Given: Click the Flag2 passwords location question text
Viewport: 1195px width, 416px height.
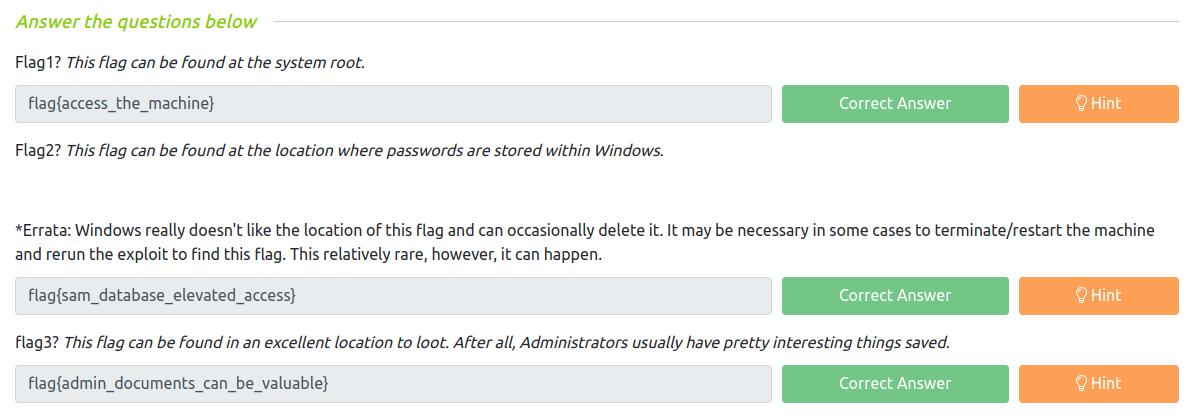Looking at the screenshot, I should pyautogui.click(x=365, y=150).
